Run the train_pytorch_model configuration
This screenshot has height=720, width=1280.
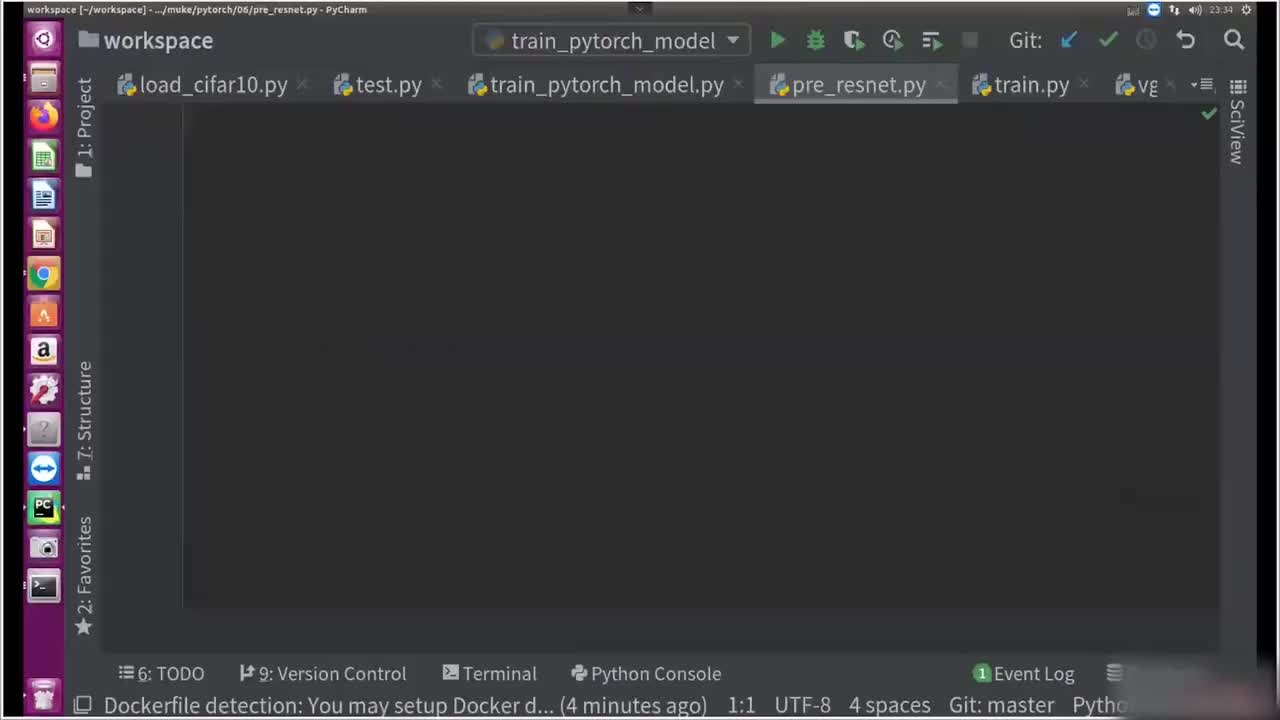[777, 41]
